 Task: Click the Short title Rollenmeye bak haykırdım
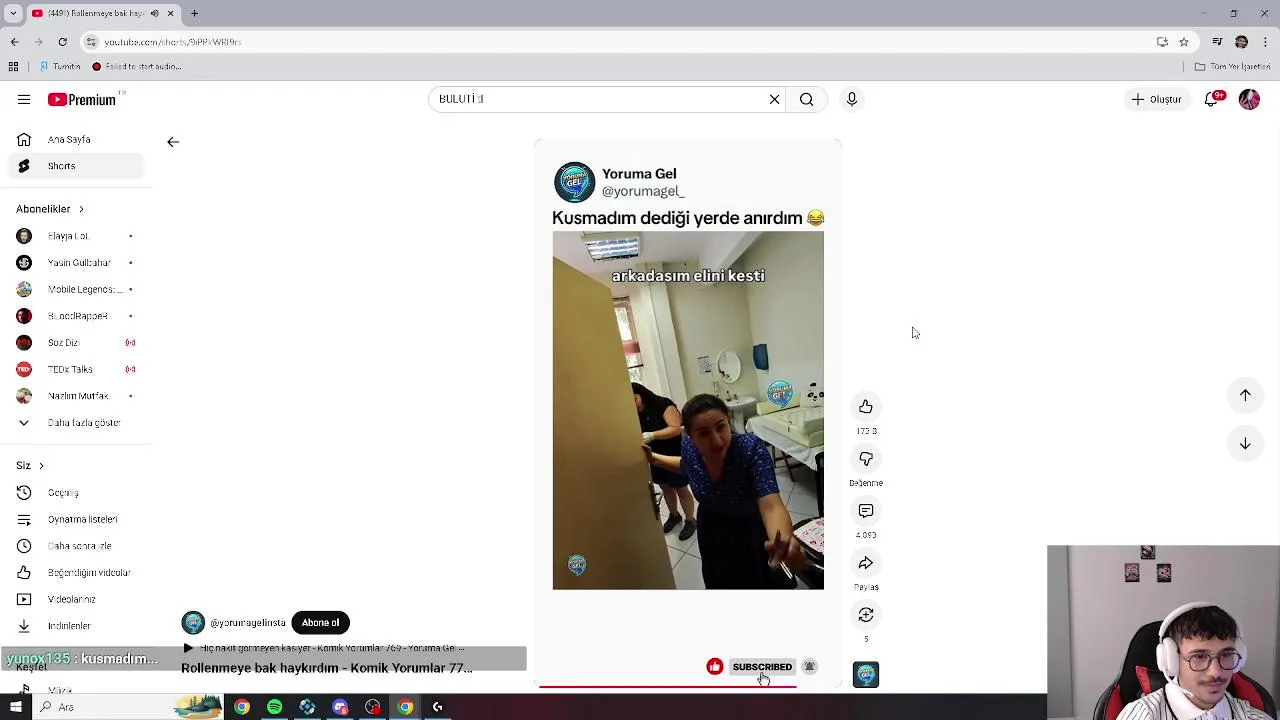(326, 668)
